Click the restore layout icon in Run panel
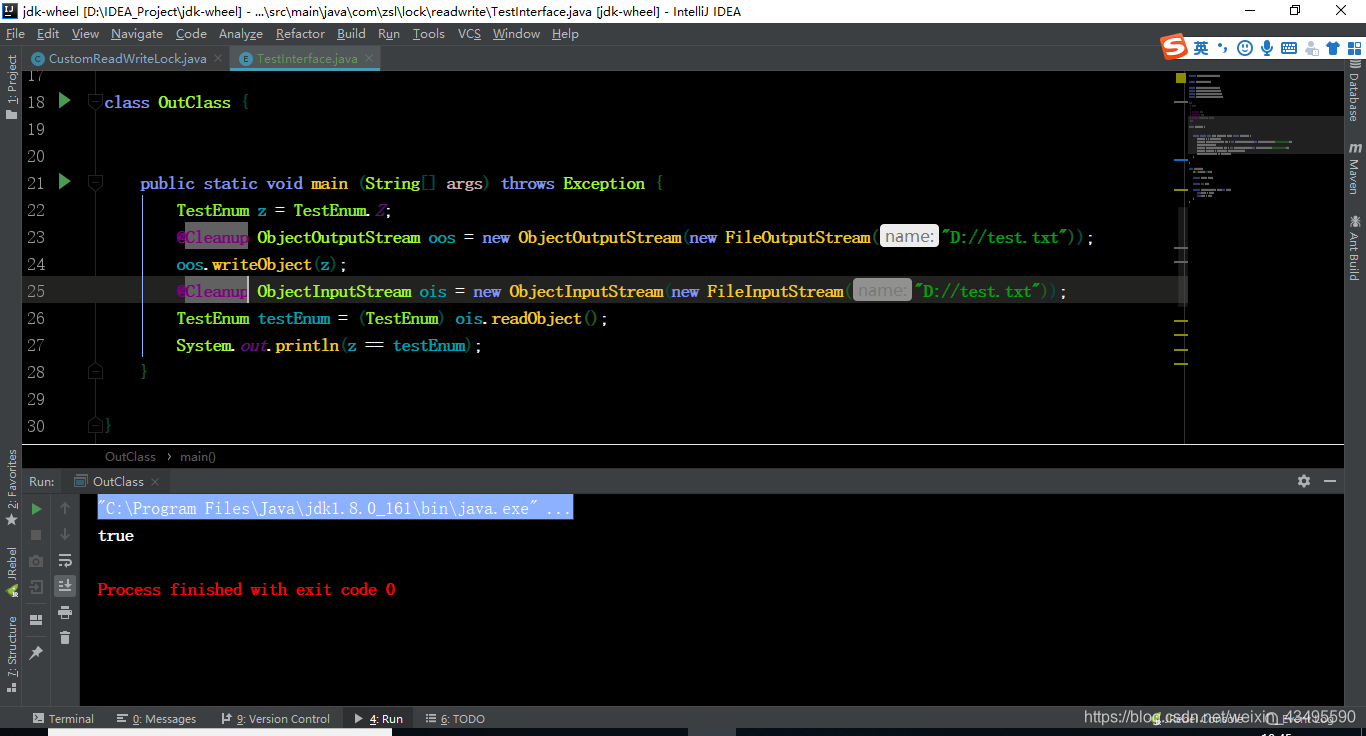Screen dimensions: 1366x736 click(36, 621)
